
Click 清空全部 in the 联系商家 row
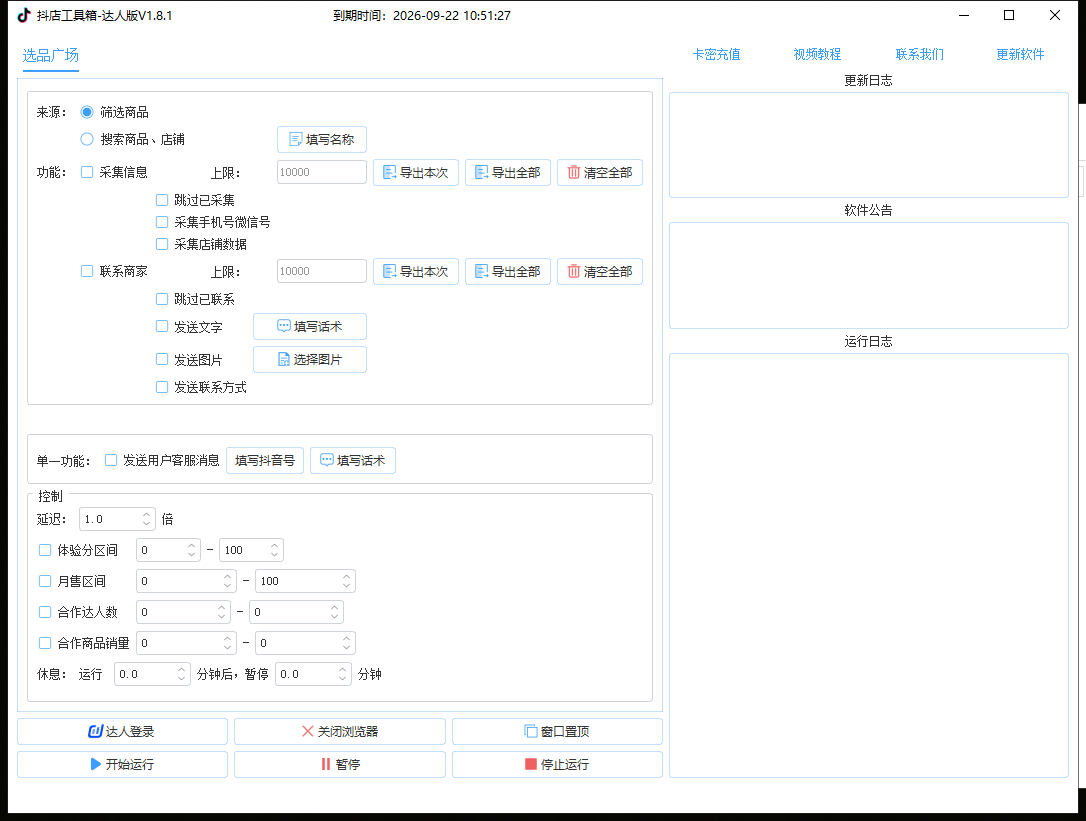tap(600, 272)
